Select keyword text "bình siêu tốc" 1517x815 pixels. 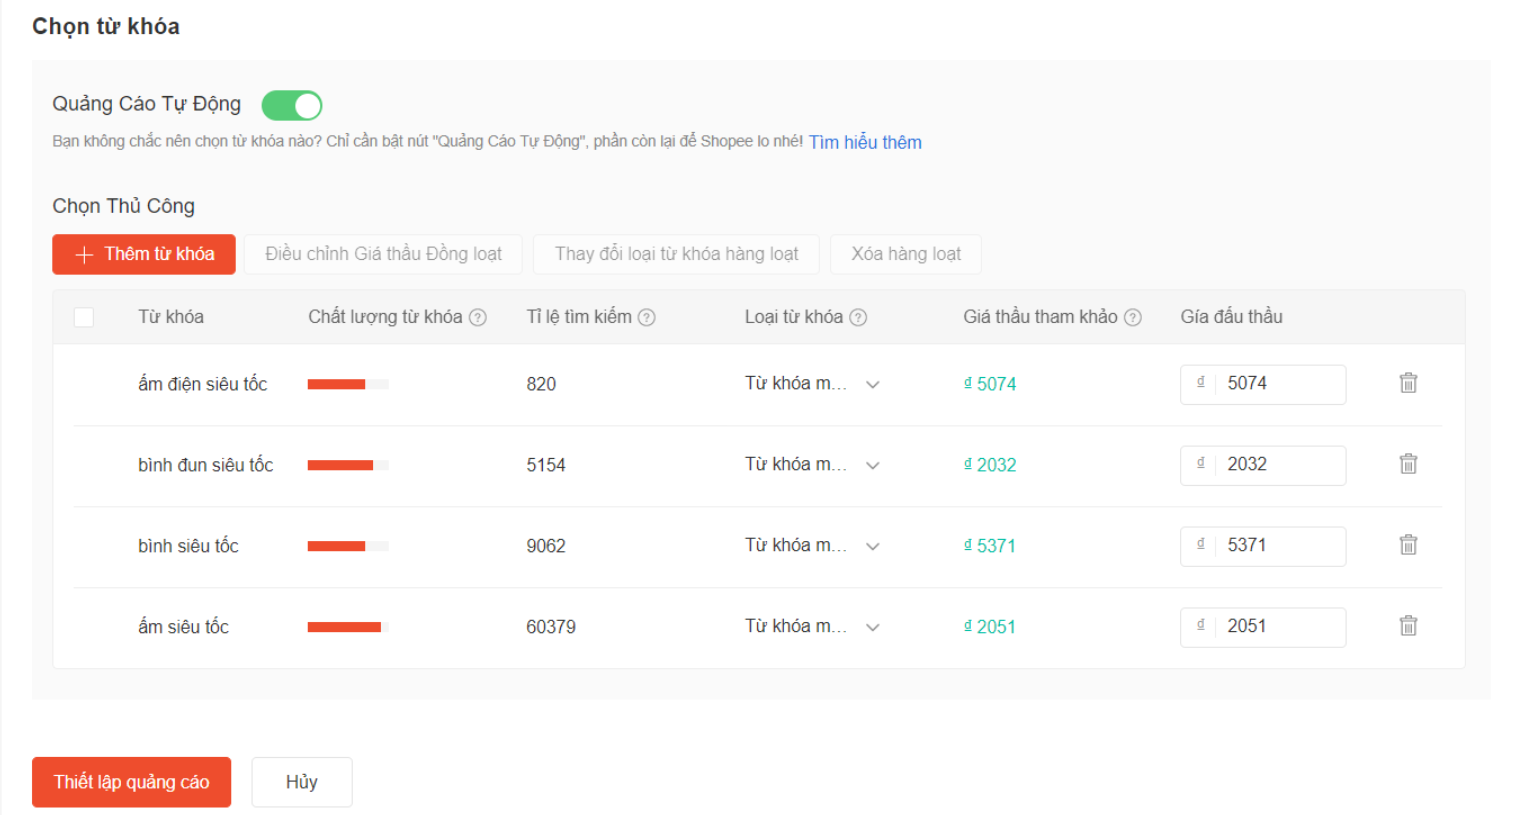pos(188,546)
